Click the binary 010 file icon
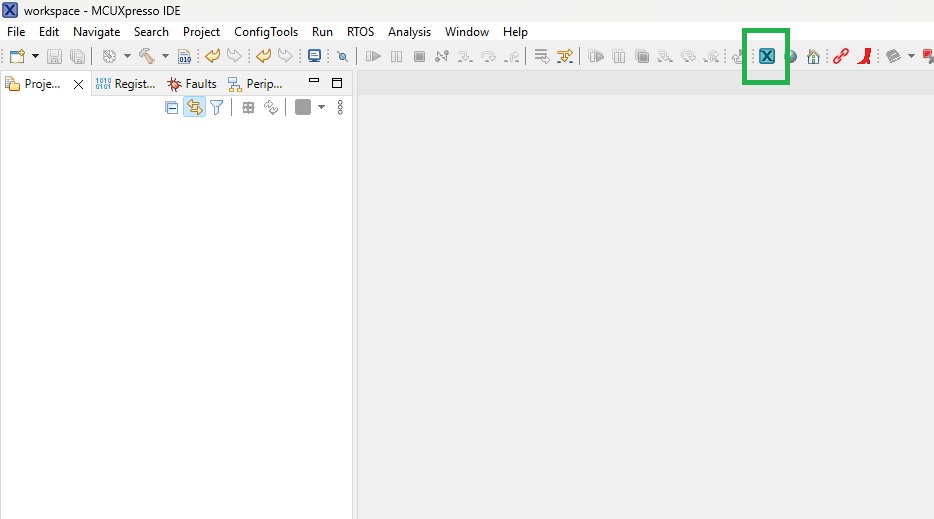The width and height of the screenshot is (934, 519). point(184,57)
